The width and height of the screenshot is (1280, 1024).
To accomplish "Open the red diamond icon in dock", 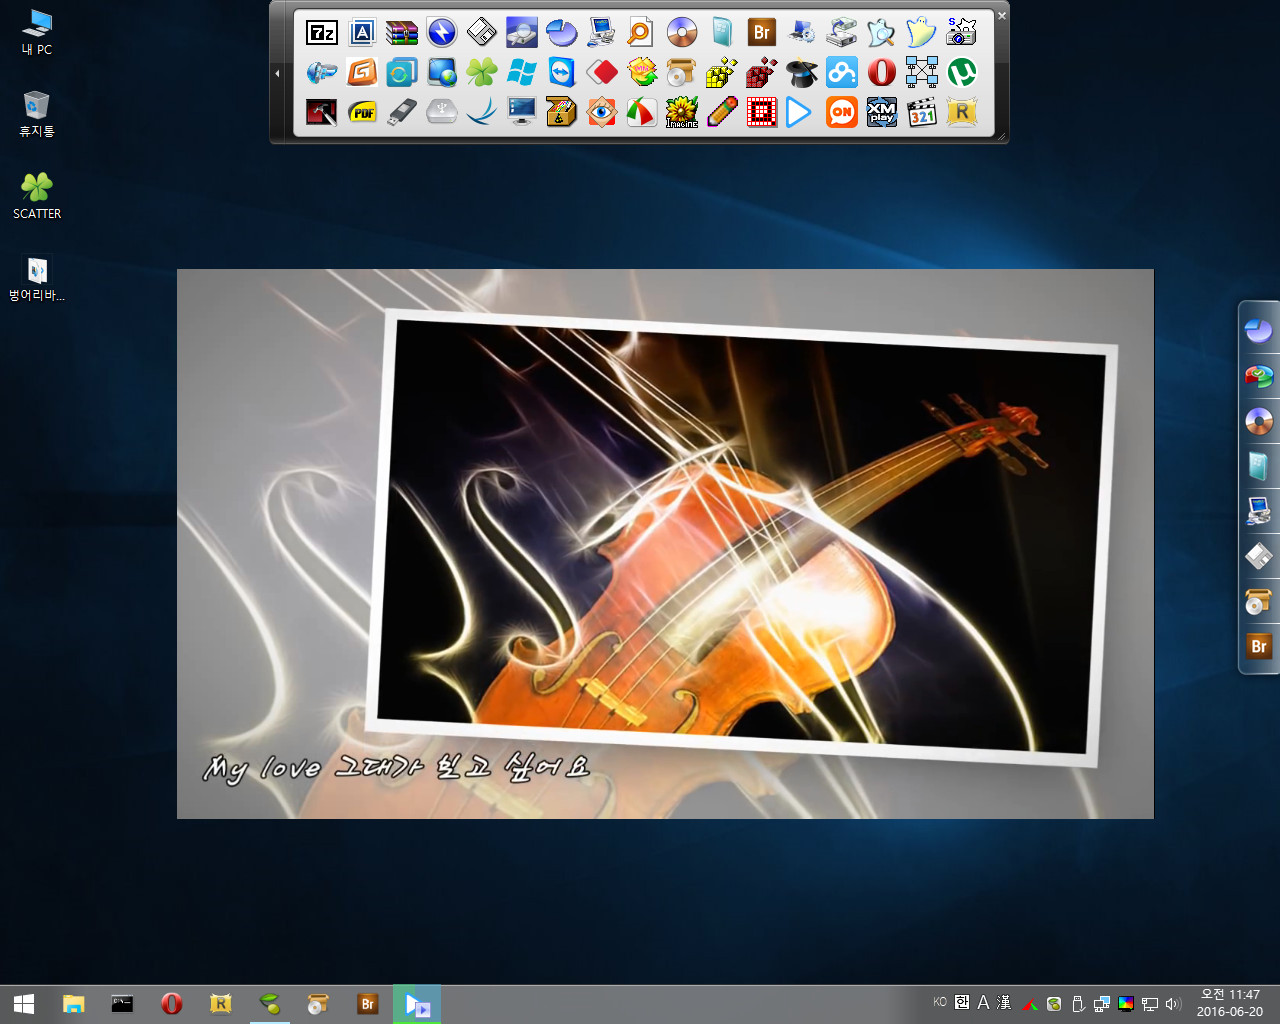I will (x=602, y=72).
